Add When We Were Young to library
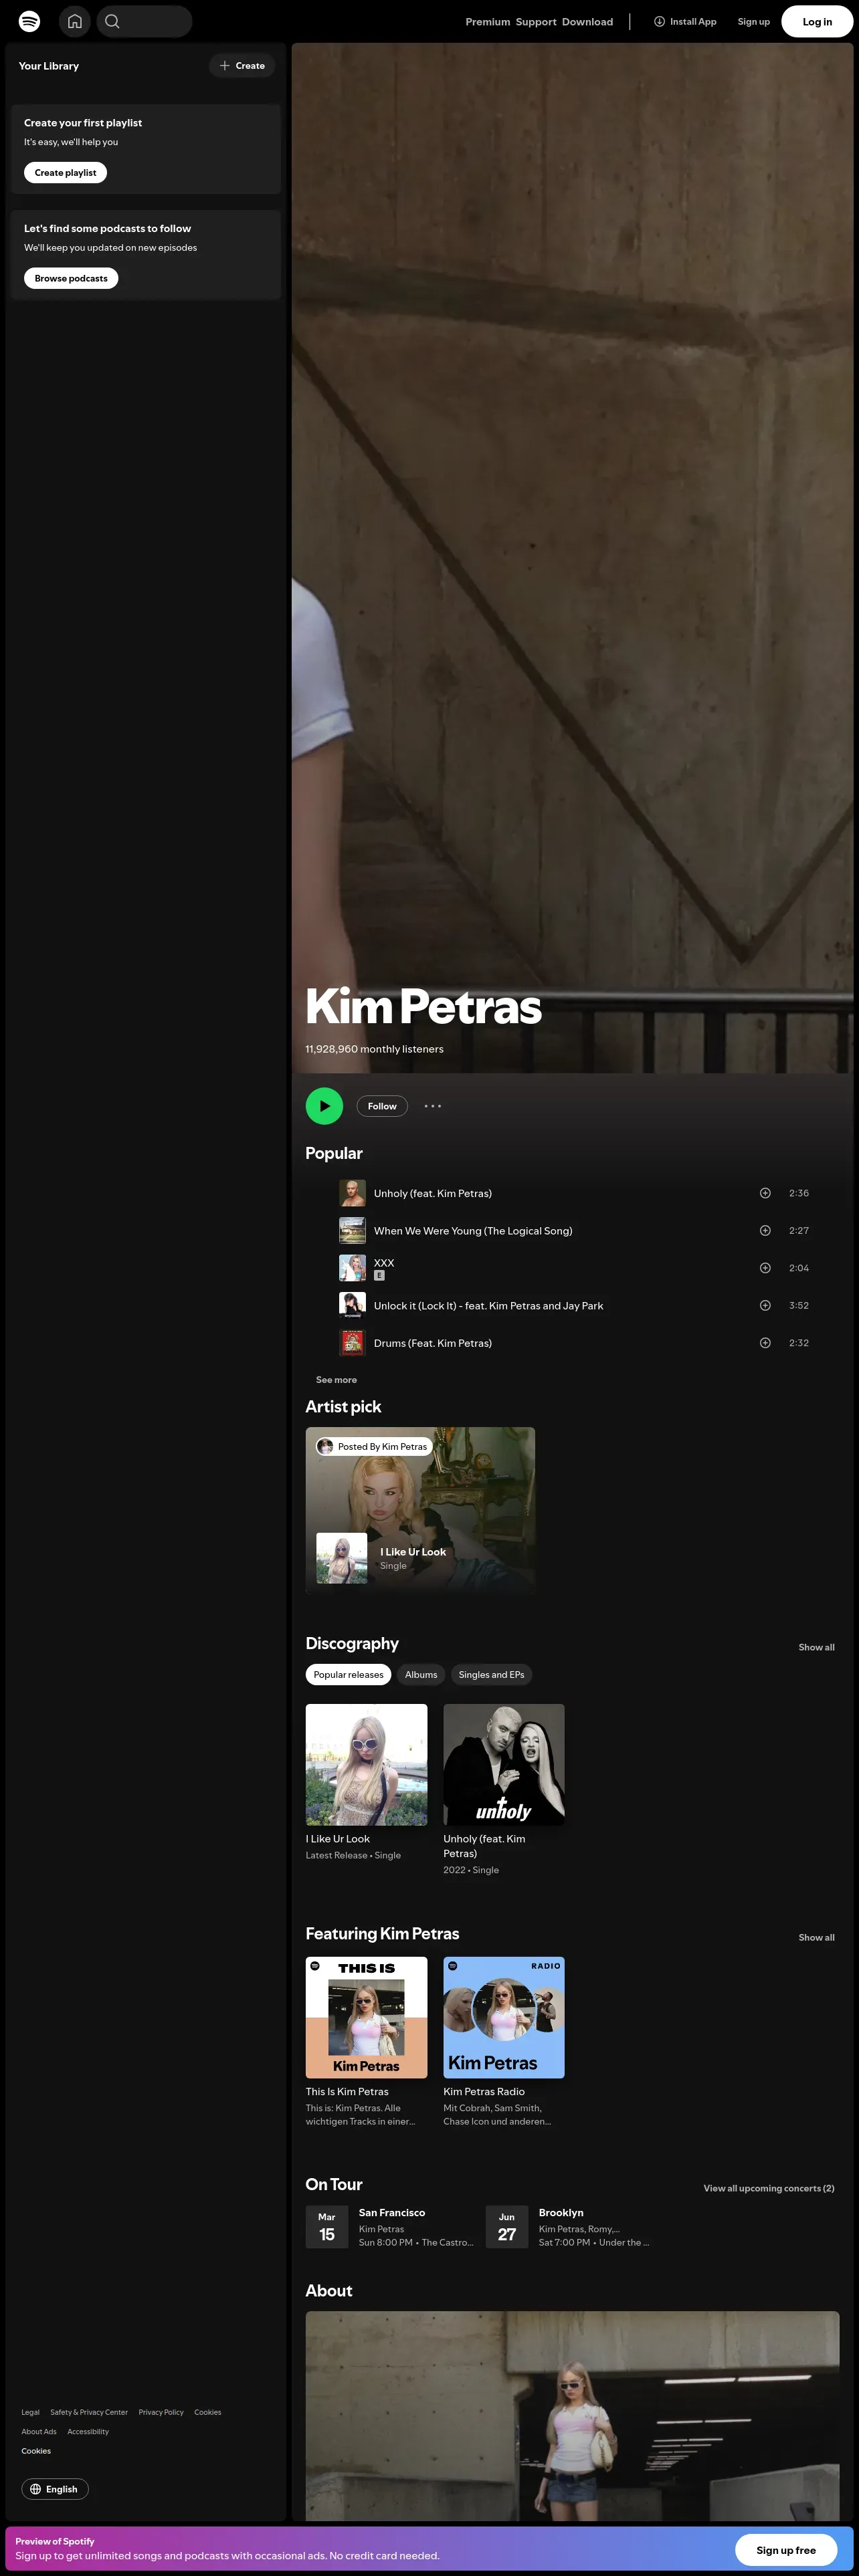 click(765, 1231)
